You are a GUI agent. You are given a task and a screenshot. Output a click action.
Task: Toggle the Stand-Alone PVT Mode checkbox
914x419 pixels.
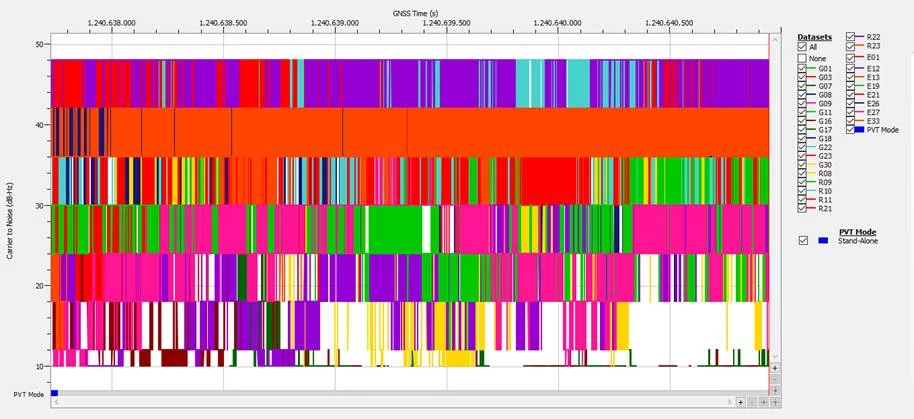(x=802, y=240)
